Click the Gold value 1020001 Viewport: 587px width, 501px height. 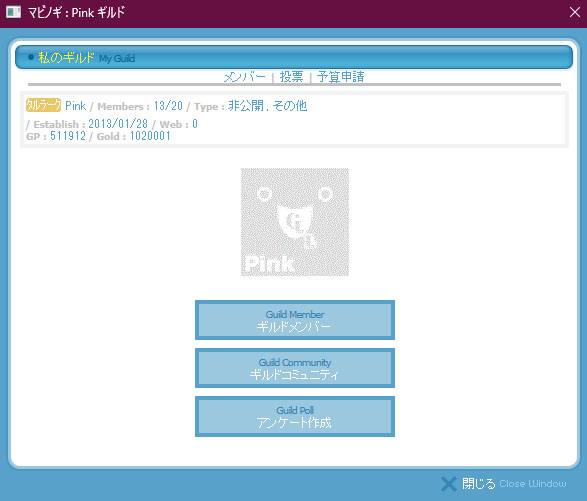(x=150, y=136)
